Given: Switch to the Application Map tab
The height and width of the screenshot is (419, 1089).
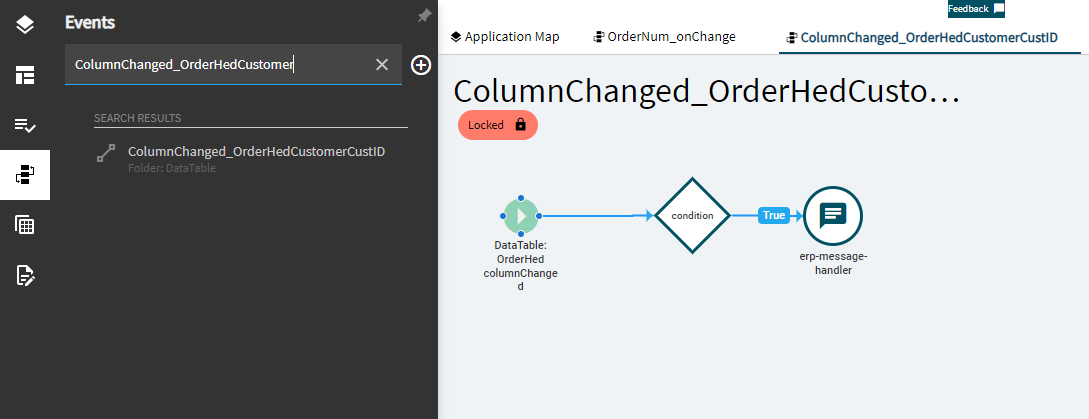Looking at the screenshot, I should click(505, 37).
